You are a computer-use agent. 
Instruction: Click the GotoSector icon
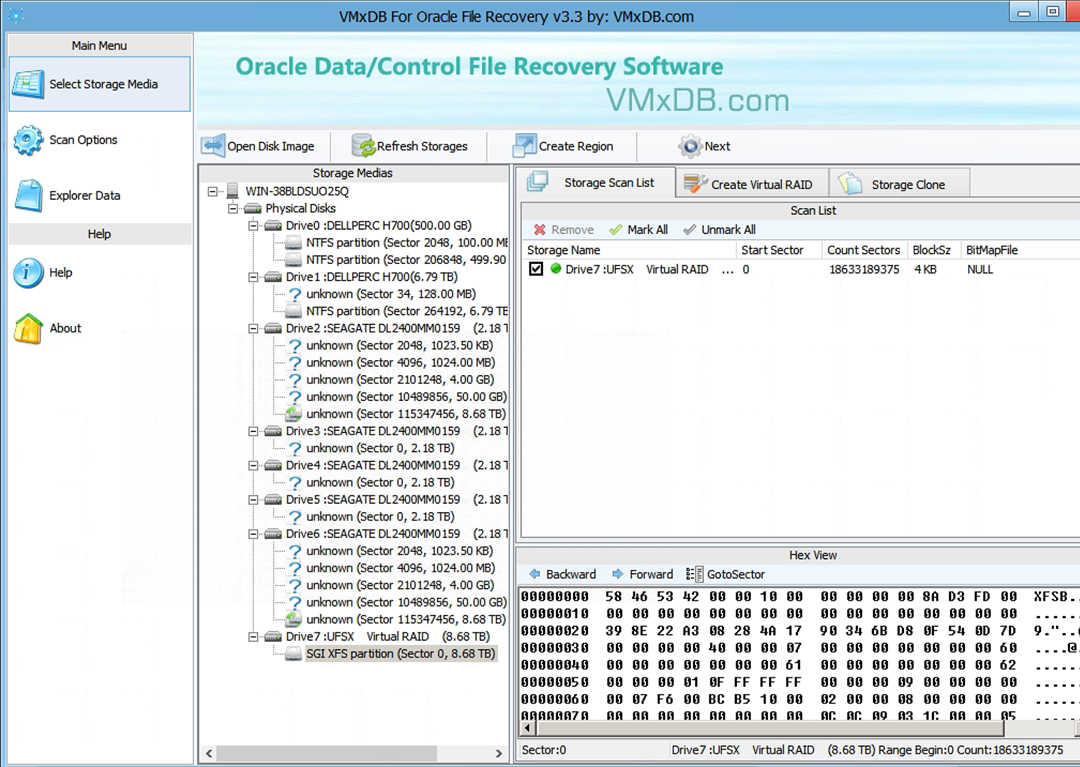(x=694, y=574)
